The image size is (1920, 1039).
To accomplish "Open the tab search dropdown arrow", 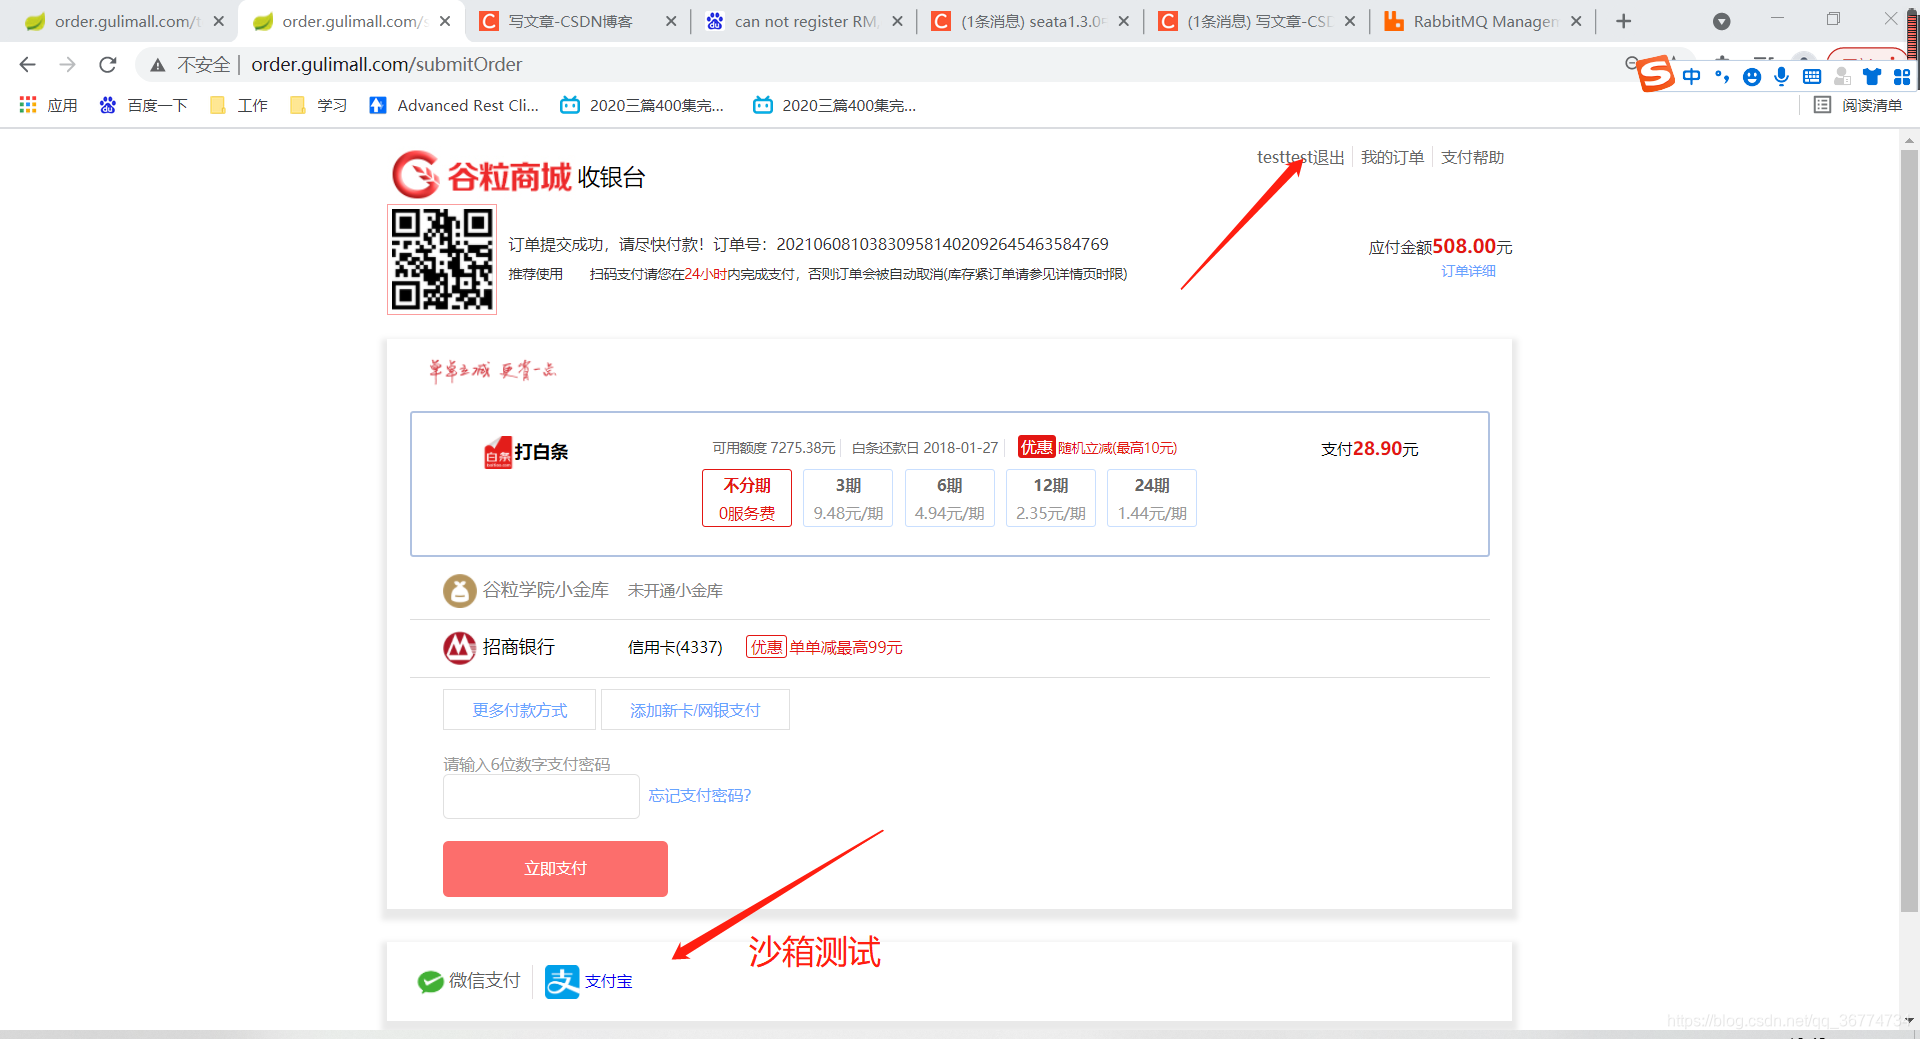I will click(1722, 21).
